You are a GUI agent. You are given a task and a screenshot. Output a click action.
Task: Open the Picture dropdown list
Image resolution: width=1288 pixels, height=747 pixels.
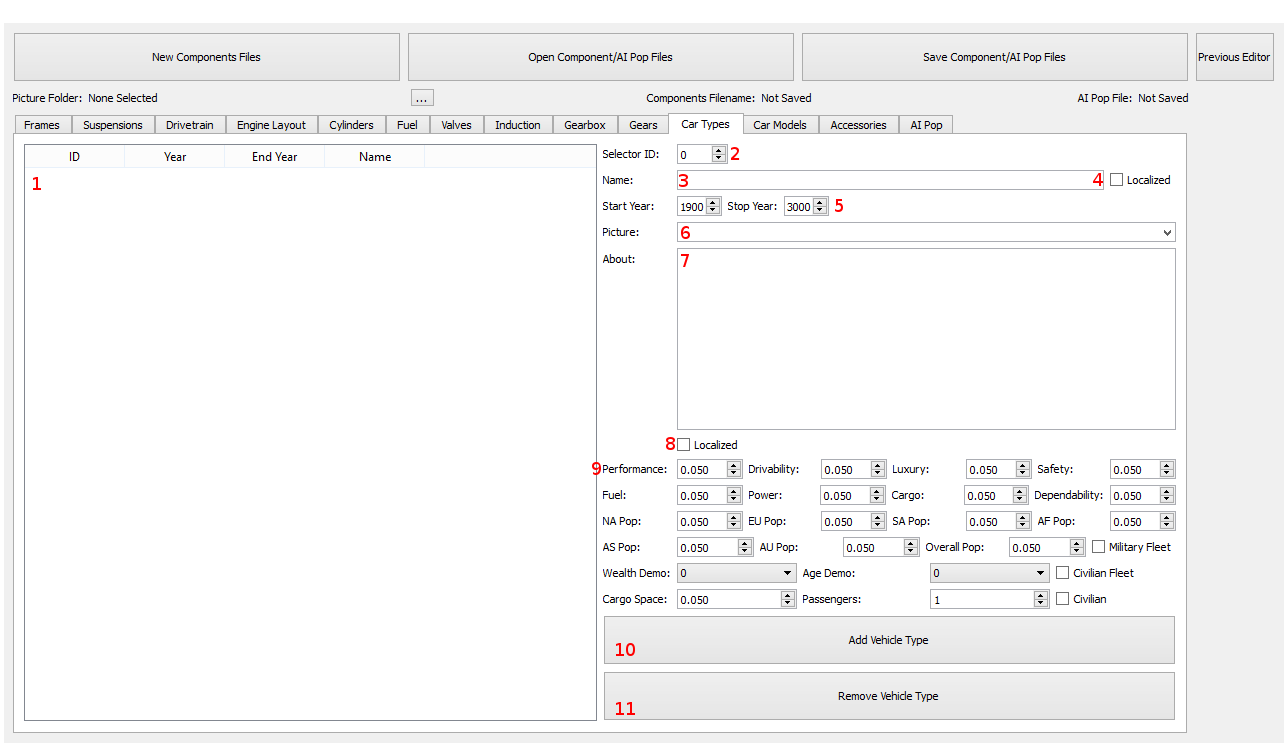[1167, 232]
